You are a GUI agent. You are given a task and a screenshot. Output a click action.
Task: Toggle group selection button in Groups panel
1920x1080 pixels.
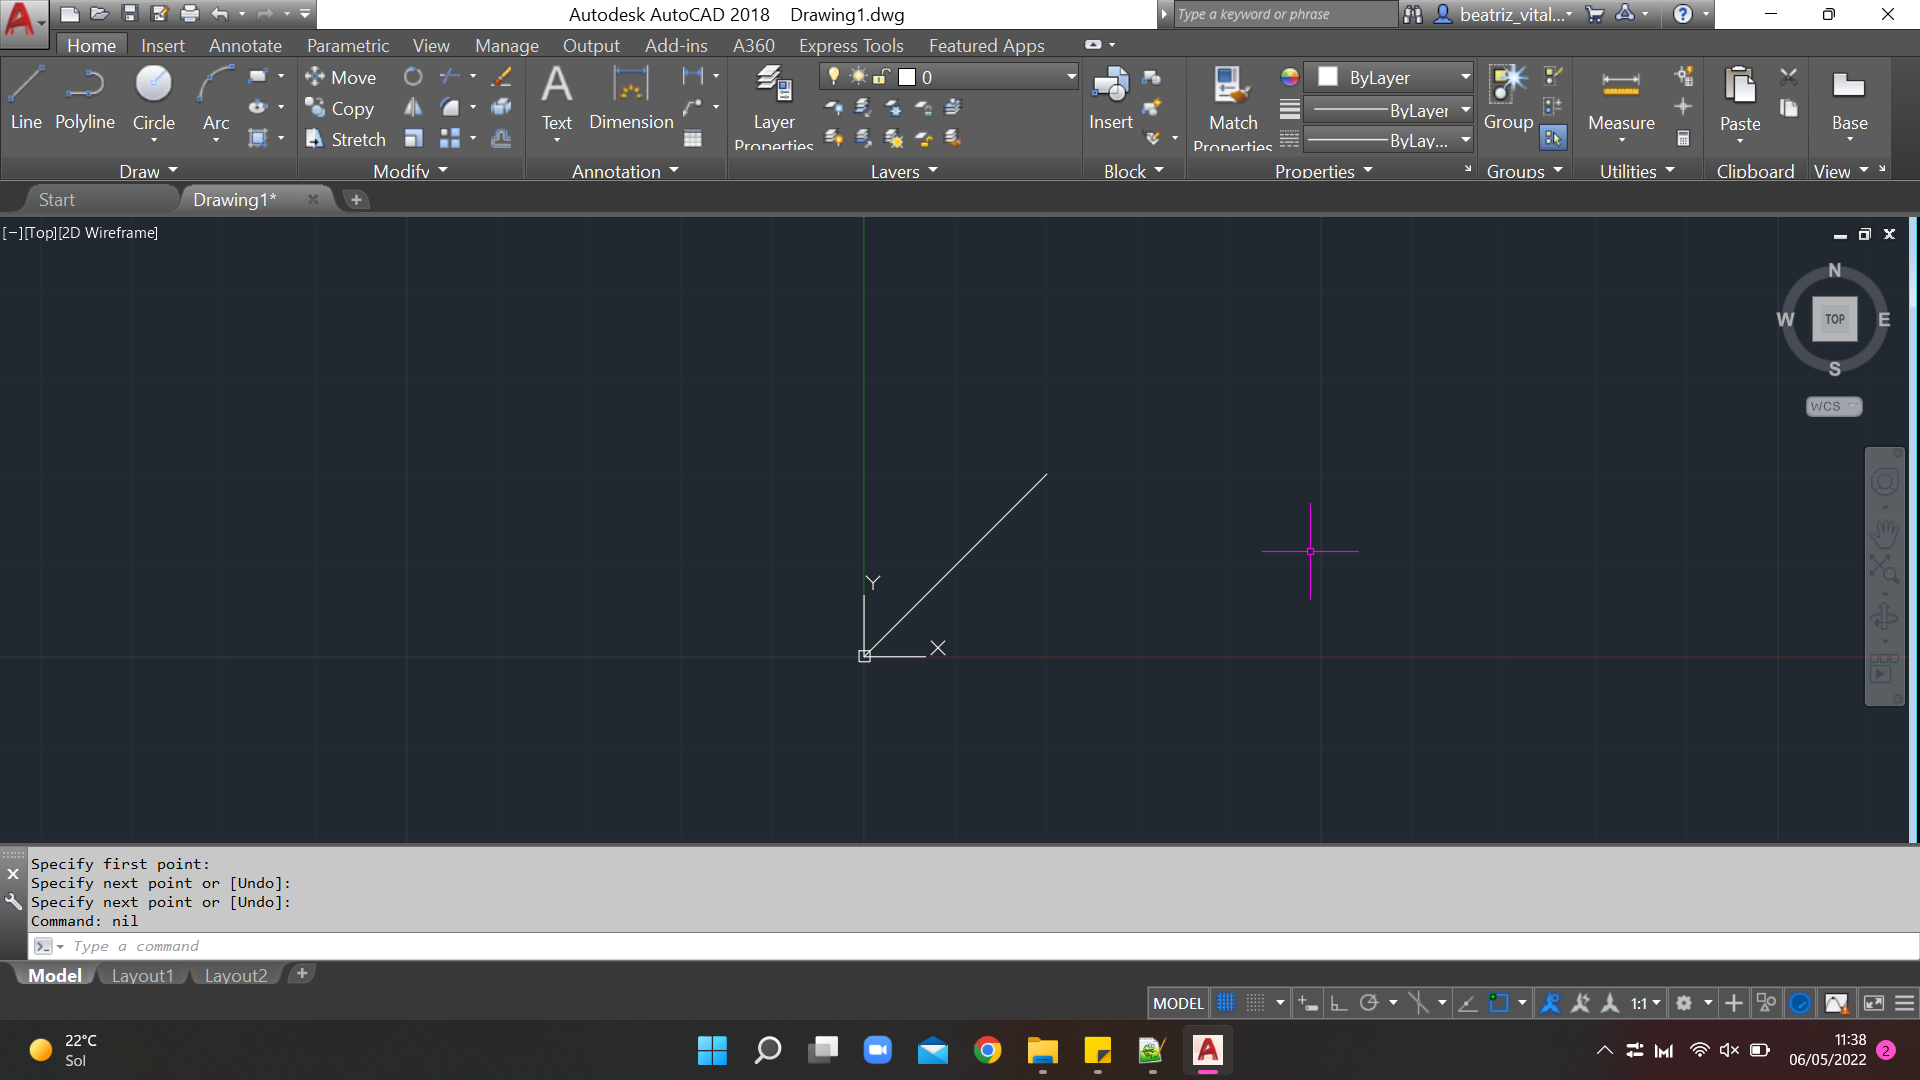pos(1553,138)
